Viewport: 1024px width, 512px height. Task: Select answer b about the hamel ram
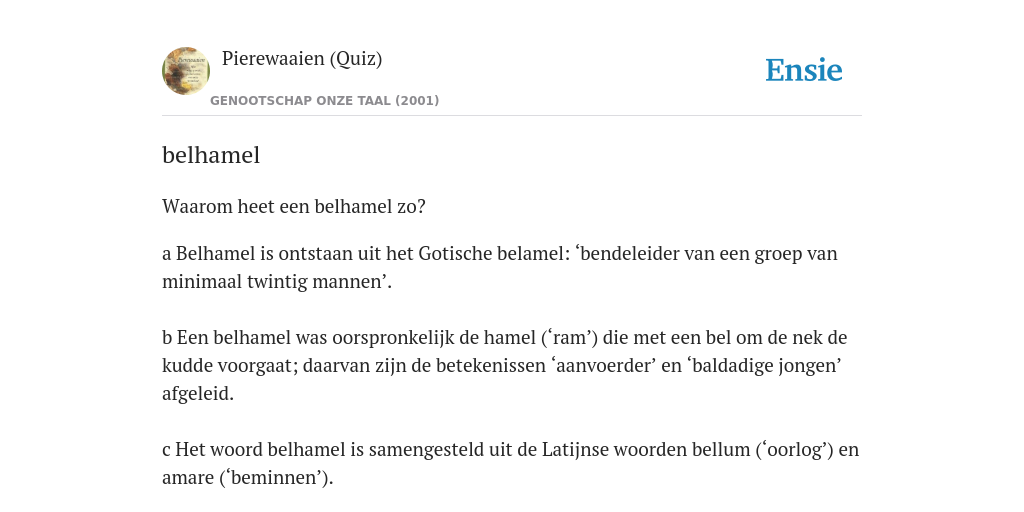point(504,366)
